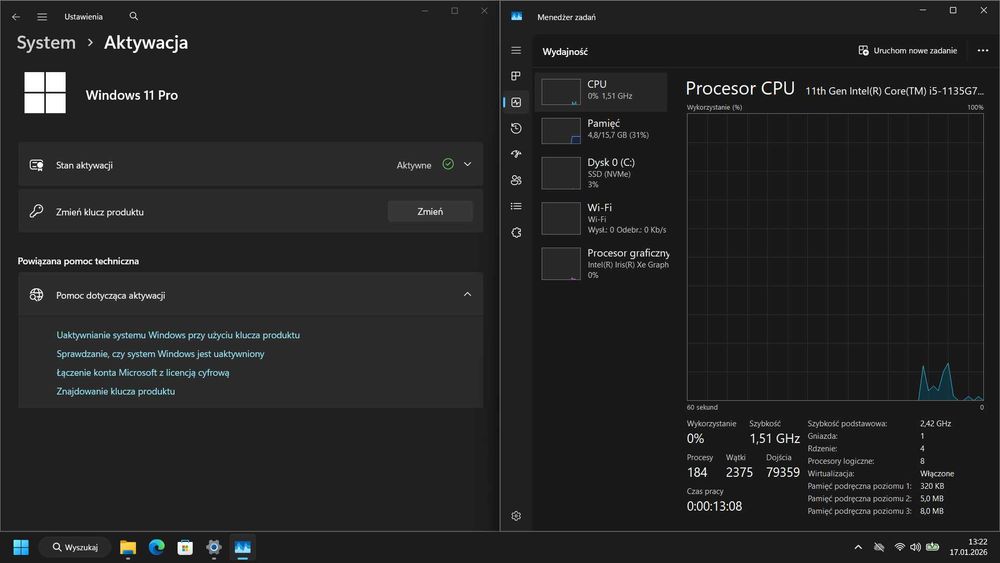Viewport: 1000px width, 563px height.
Task: Select Dysk 0 (C:) performance item
Action: pos(601,173)
